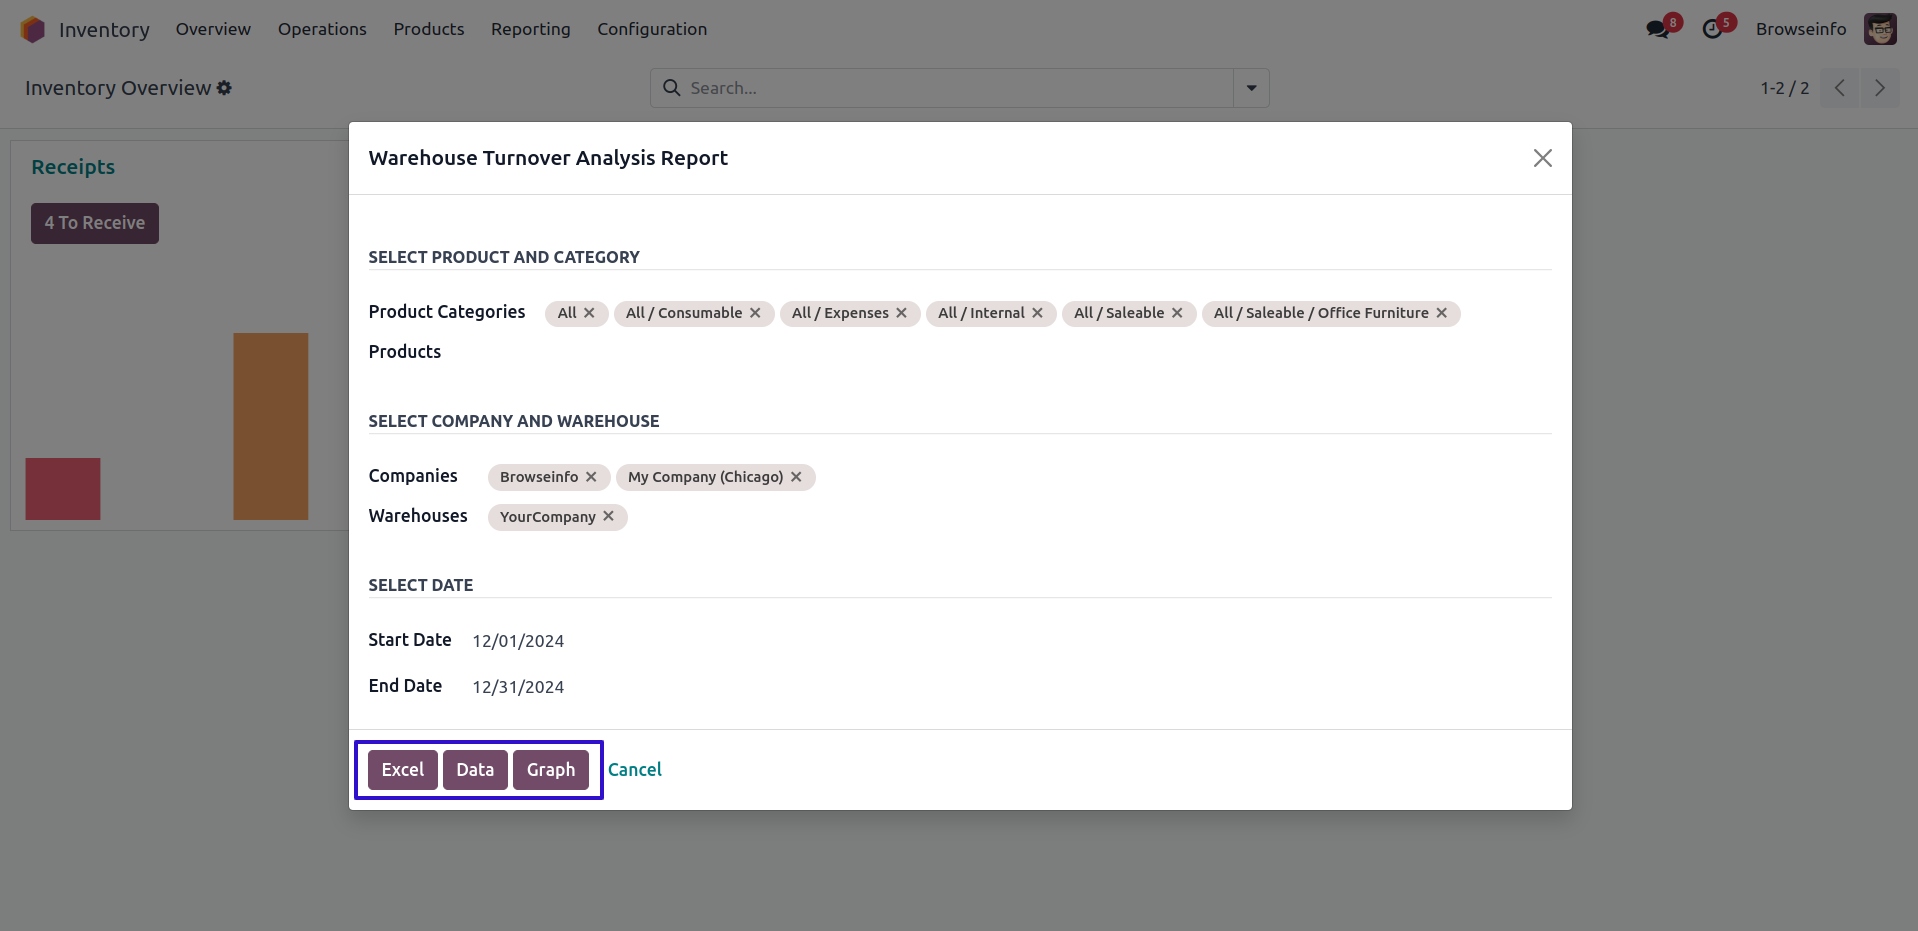
Task: Remove My Company (Chicago) tag
Action: (x=796, y=477)
